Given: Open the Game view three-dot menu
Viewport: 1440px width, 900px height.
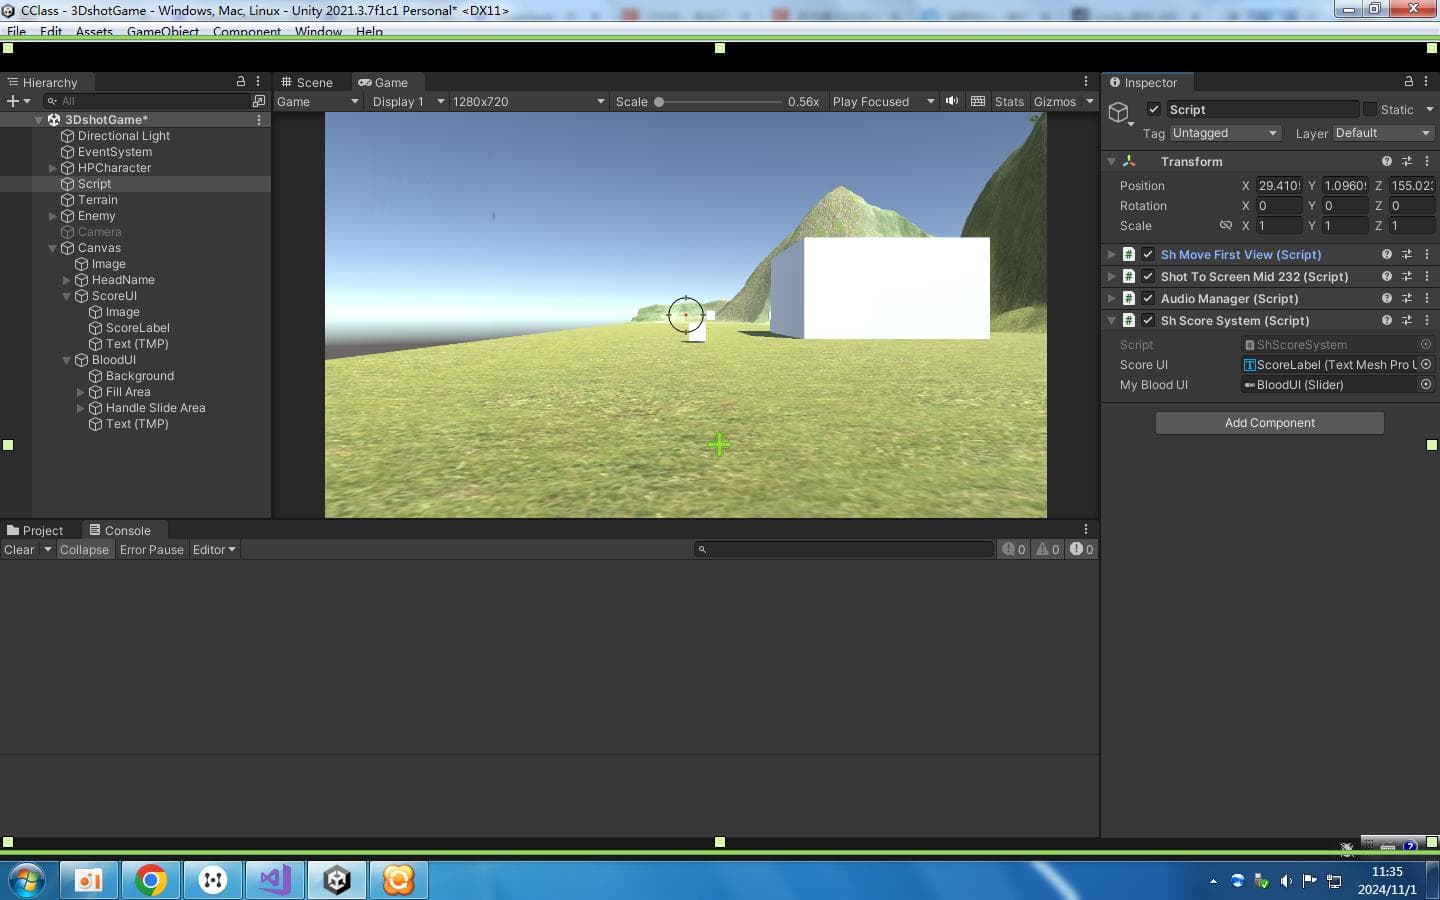Looking at the screenshot, I should click(1086, 81).
